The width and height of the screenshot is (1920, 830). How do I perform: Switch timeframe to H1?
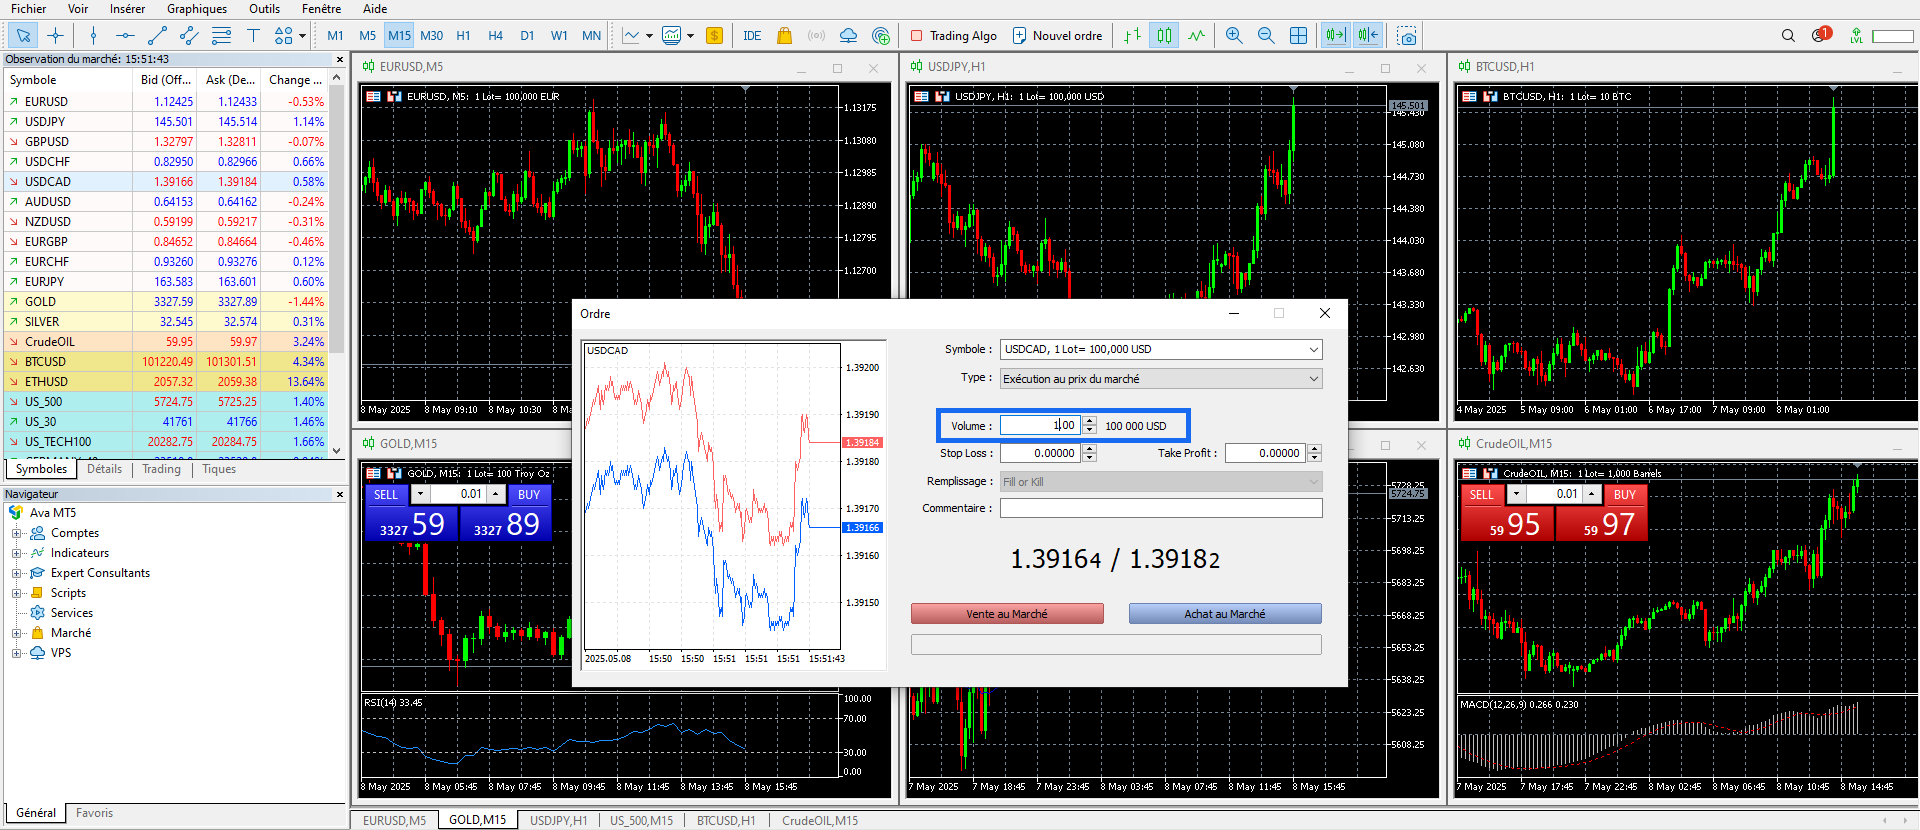click(x=463, y=36)
